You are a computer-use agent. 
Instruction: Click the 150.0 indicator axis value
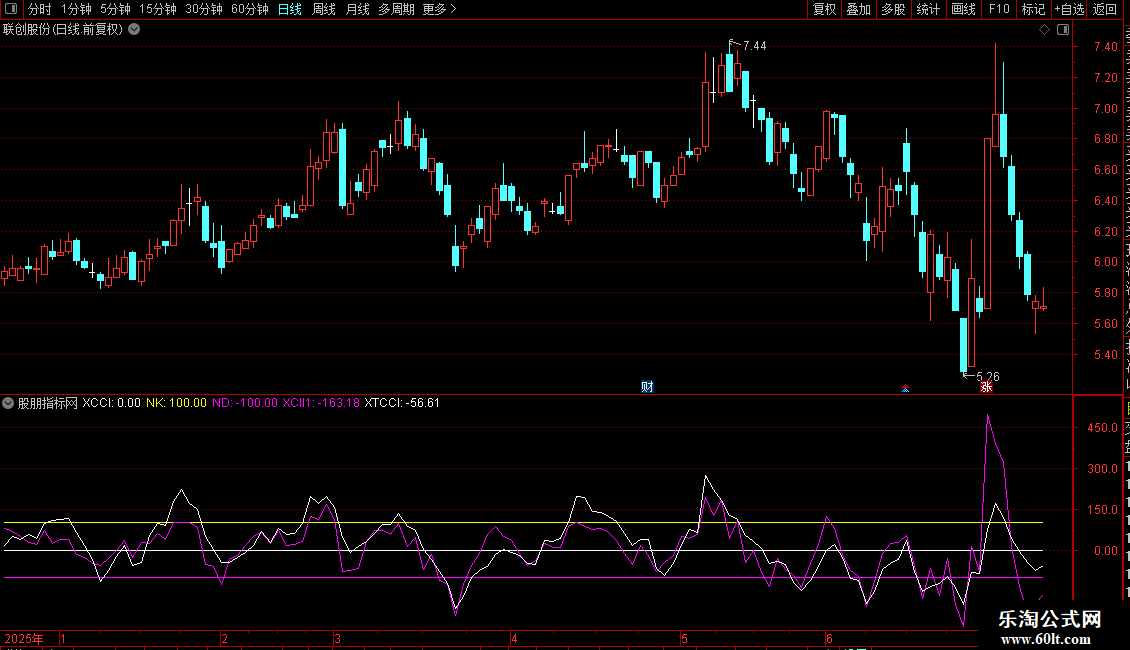pos(1103,509)
